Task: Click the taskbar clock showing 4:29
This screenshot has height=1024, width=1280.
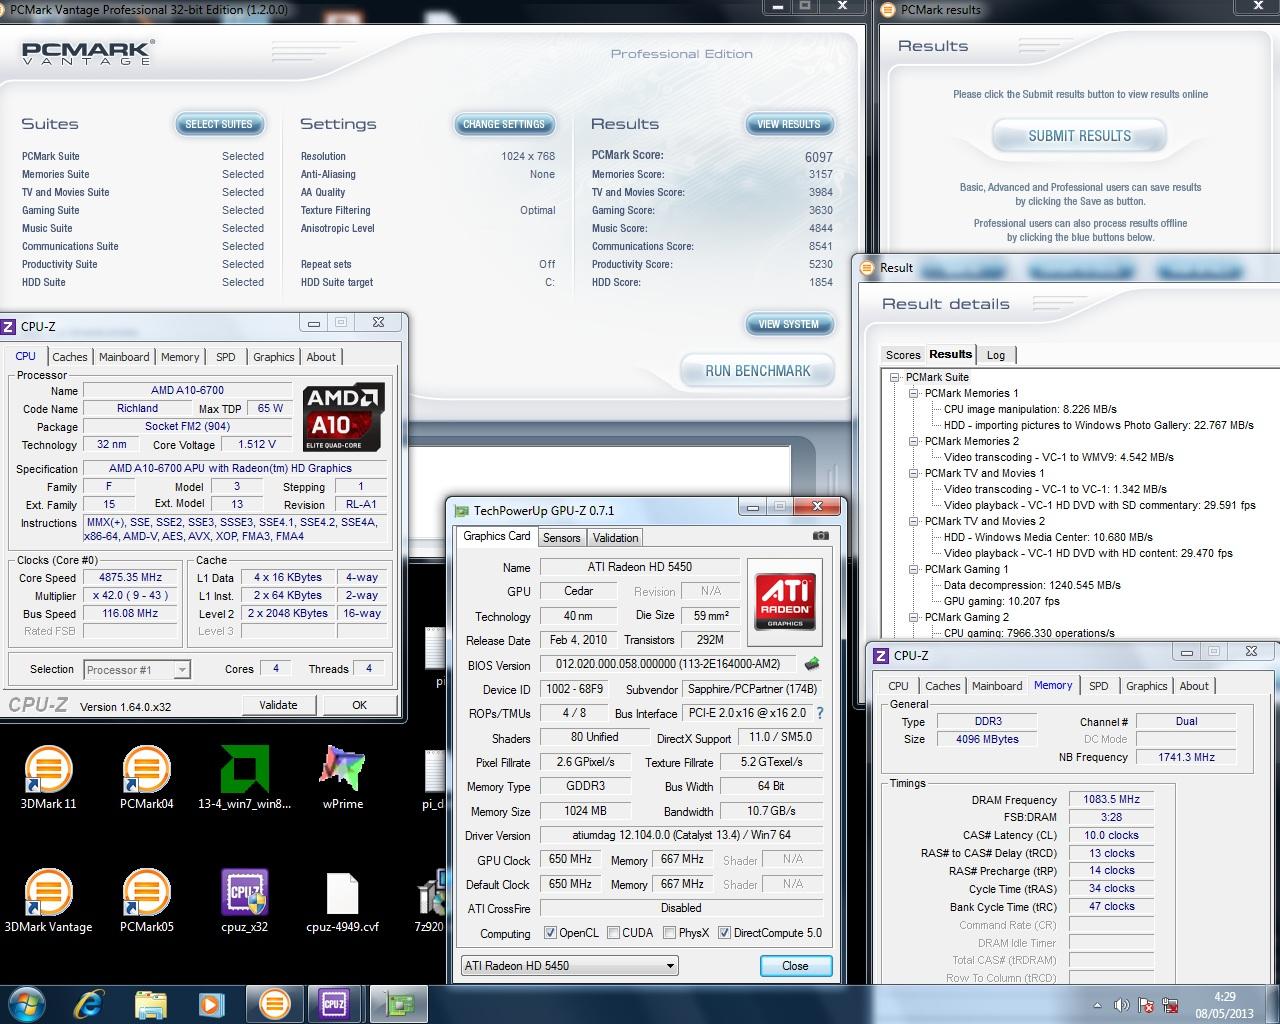Action: [x=1224, y=1004]
